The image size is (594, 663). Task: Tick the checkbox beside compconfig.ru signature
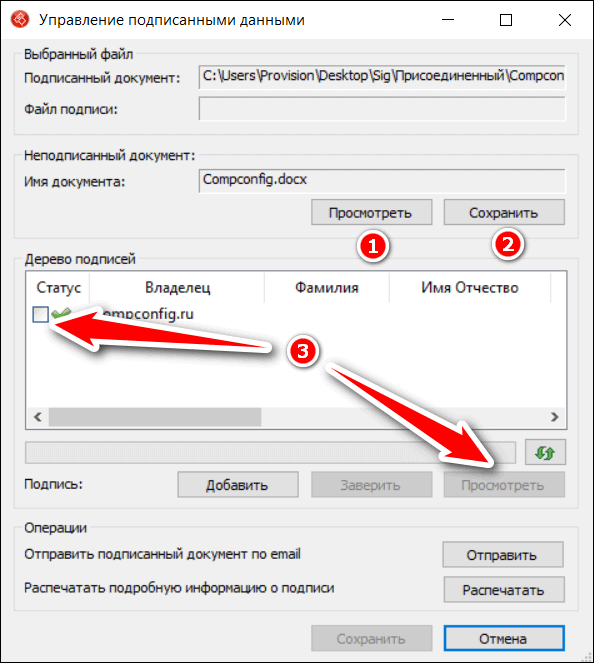pos(41,314)
